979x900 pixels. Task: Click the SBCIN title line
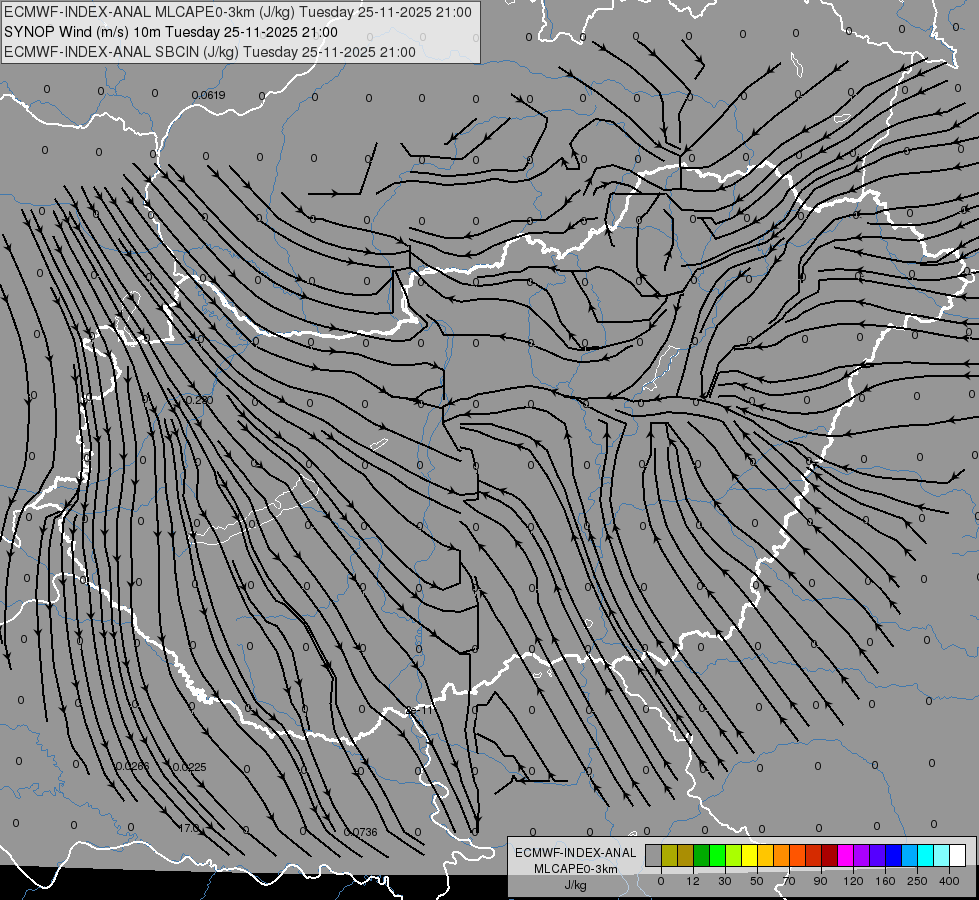[x=210, y=52]
